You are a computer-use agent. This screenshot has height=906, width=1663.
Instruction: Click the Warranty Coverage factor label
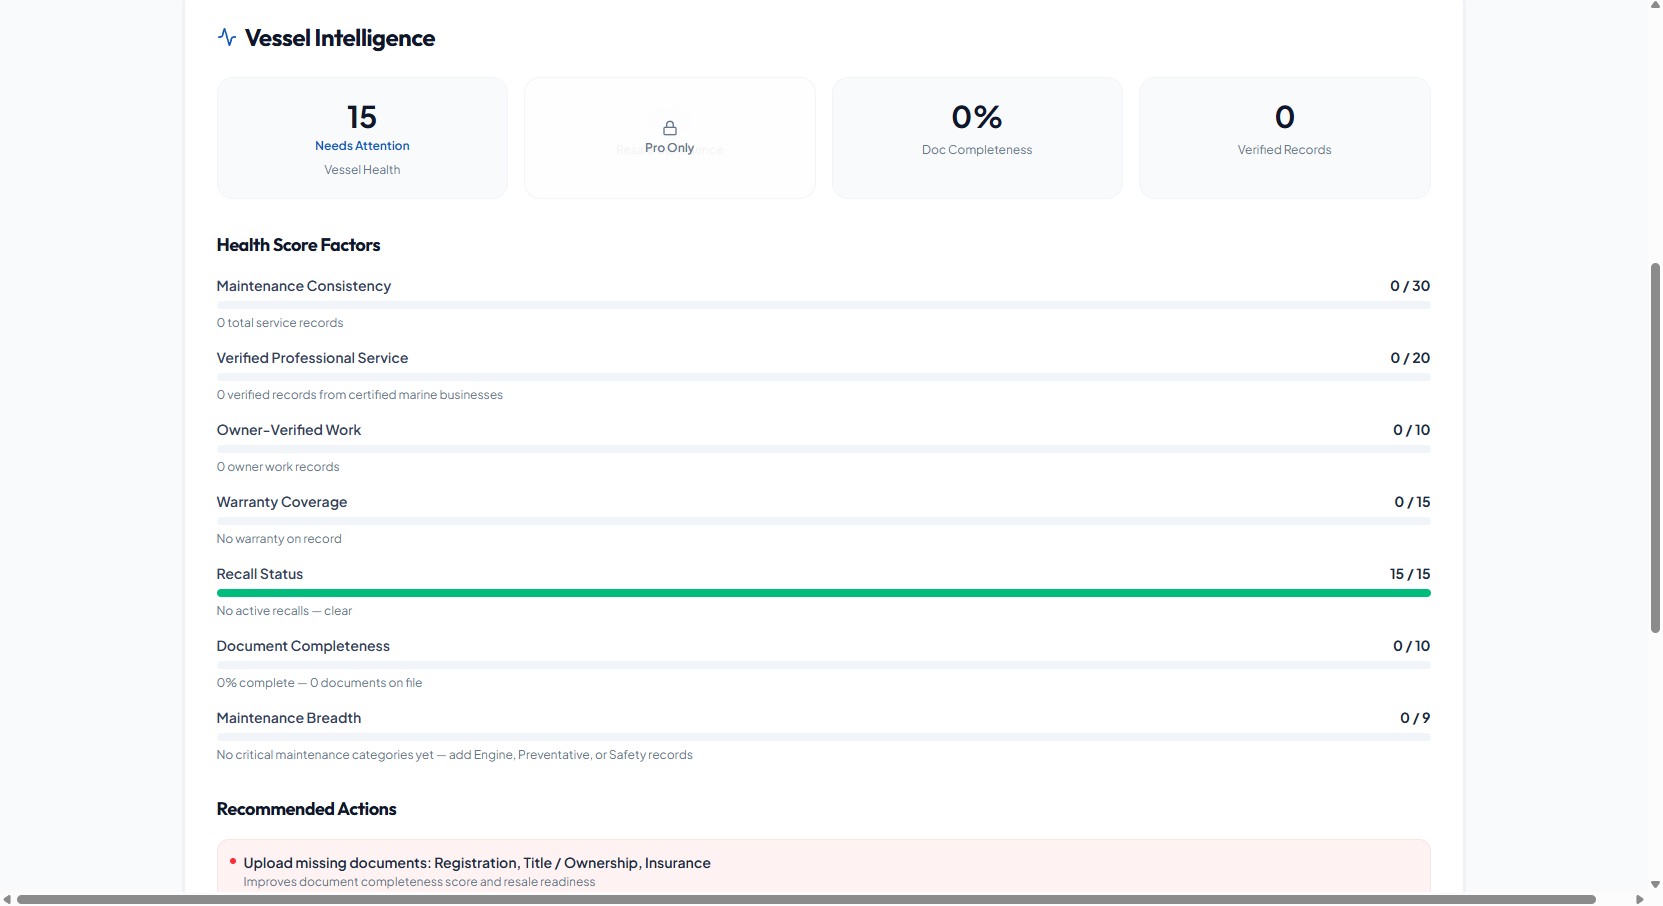(x=282, y=502)
